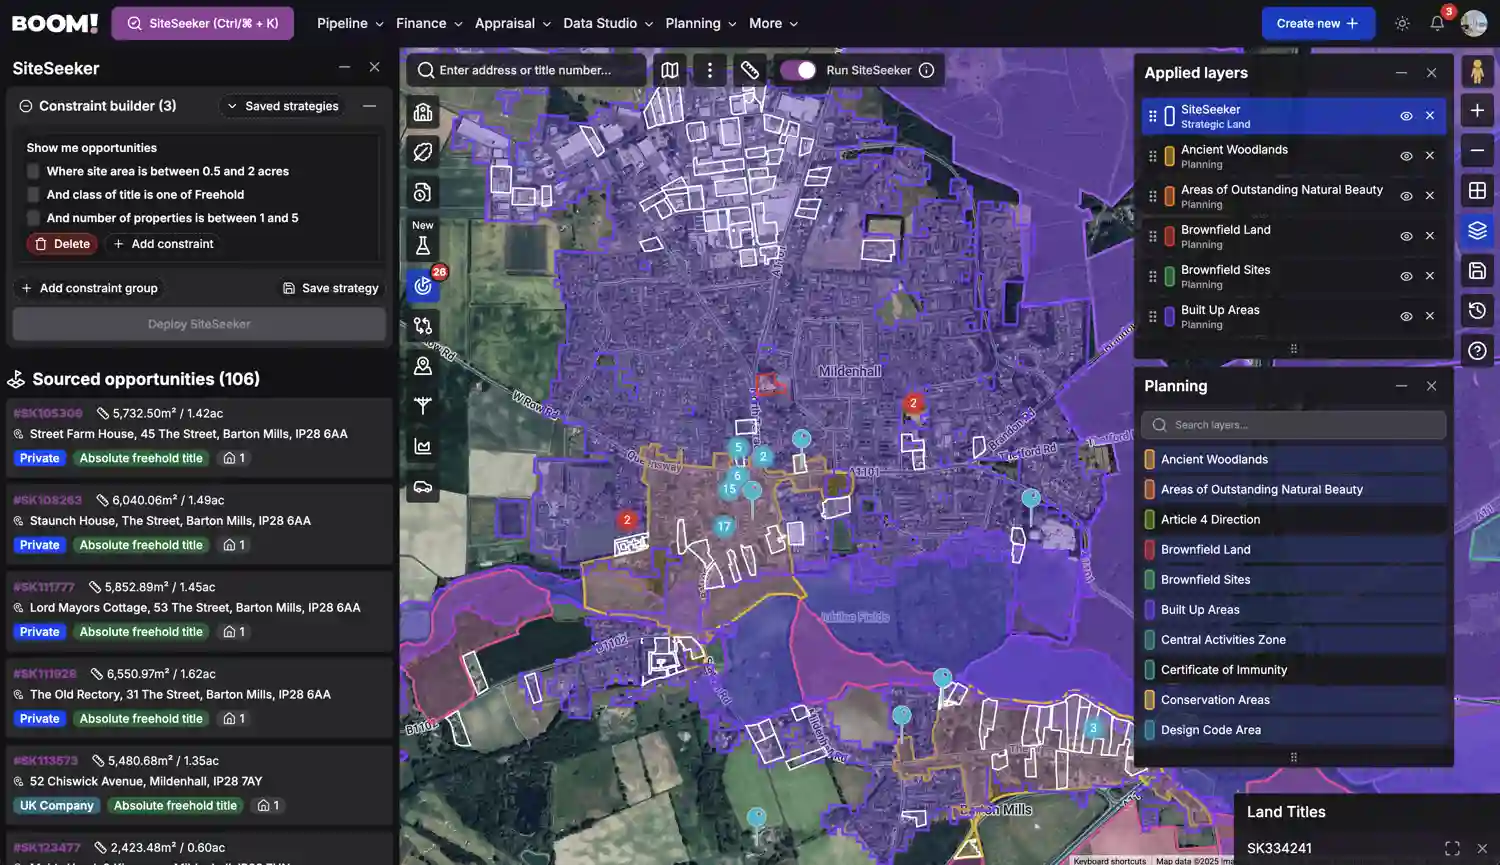1500x865 pixels.
Task: Click the Conservation Areas color swatch
Action: coord(1150,700)
